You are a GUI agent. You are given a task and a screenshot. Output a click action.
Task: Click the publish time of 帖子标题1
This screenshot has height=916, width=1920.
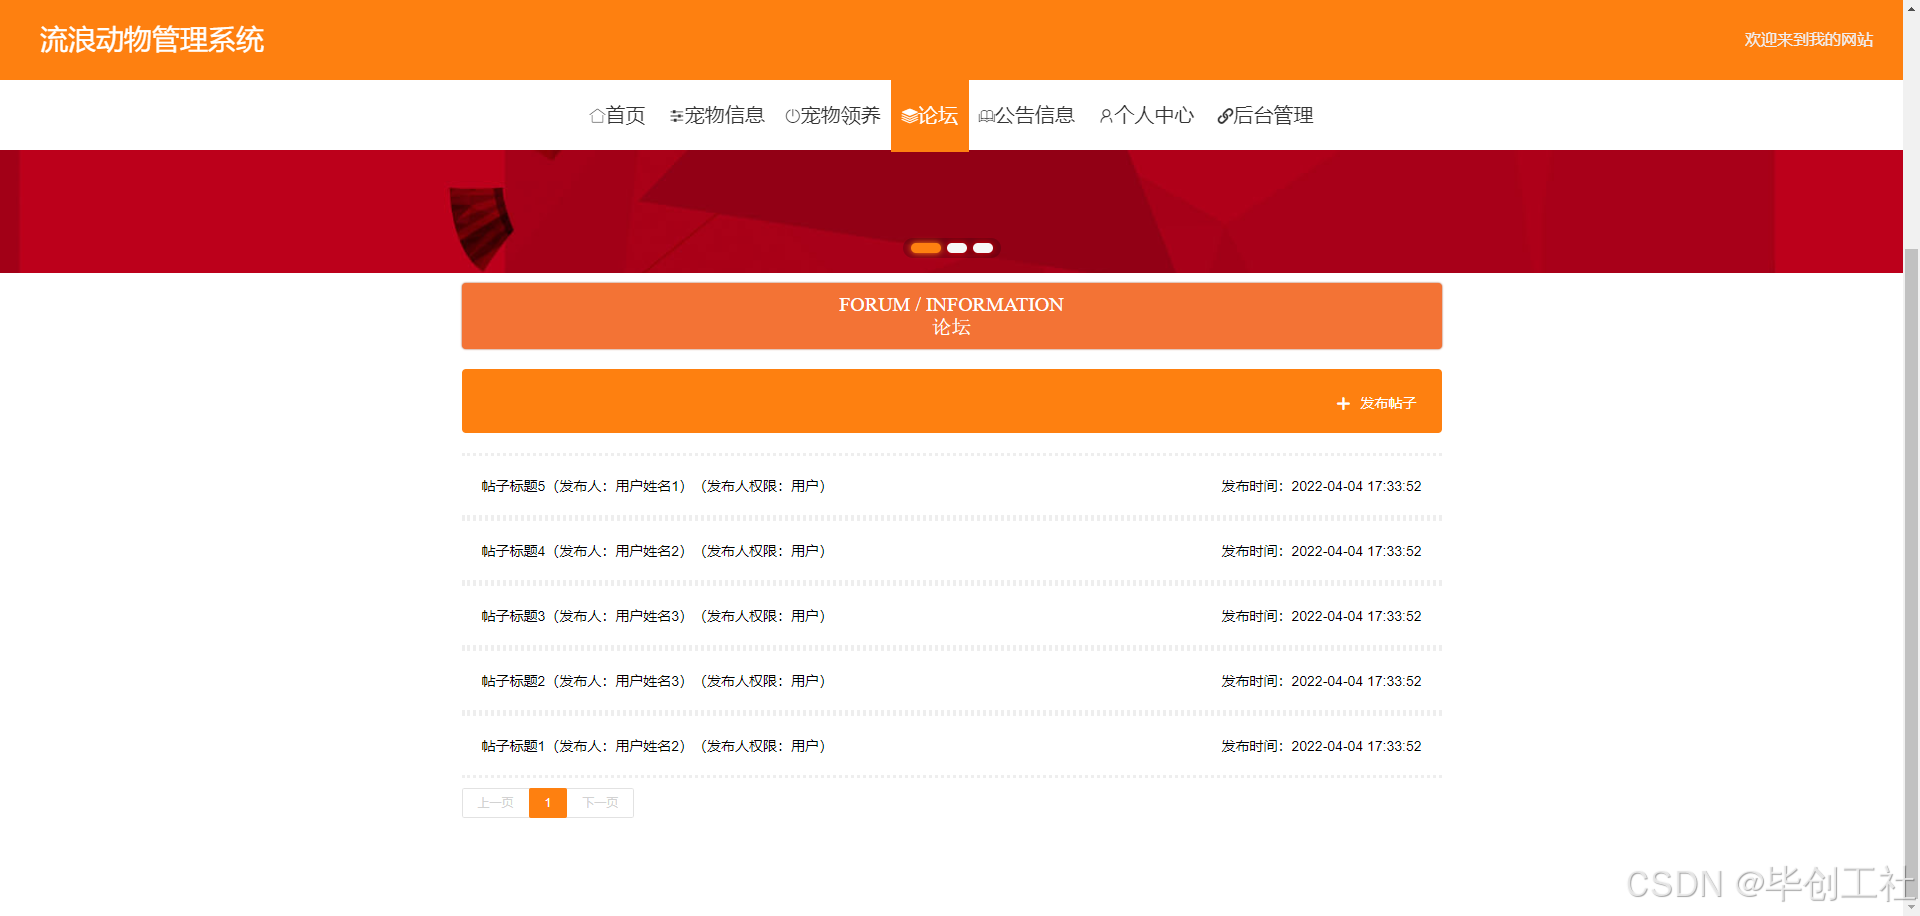click(x=1321, y=747)
